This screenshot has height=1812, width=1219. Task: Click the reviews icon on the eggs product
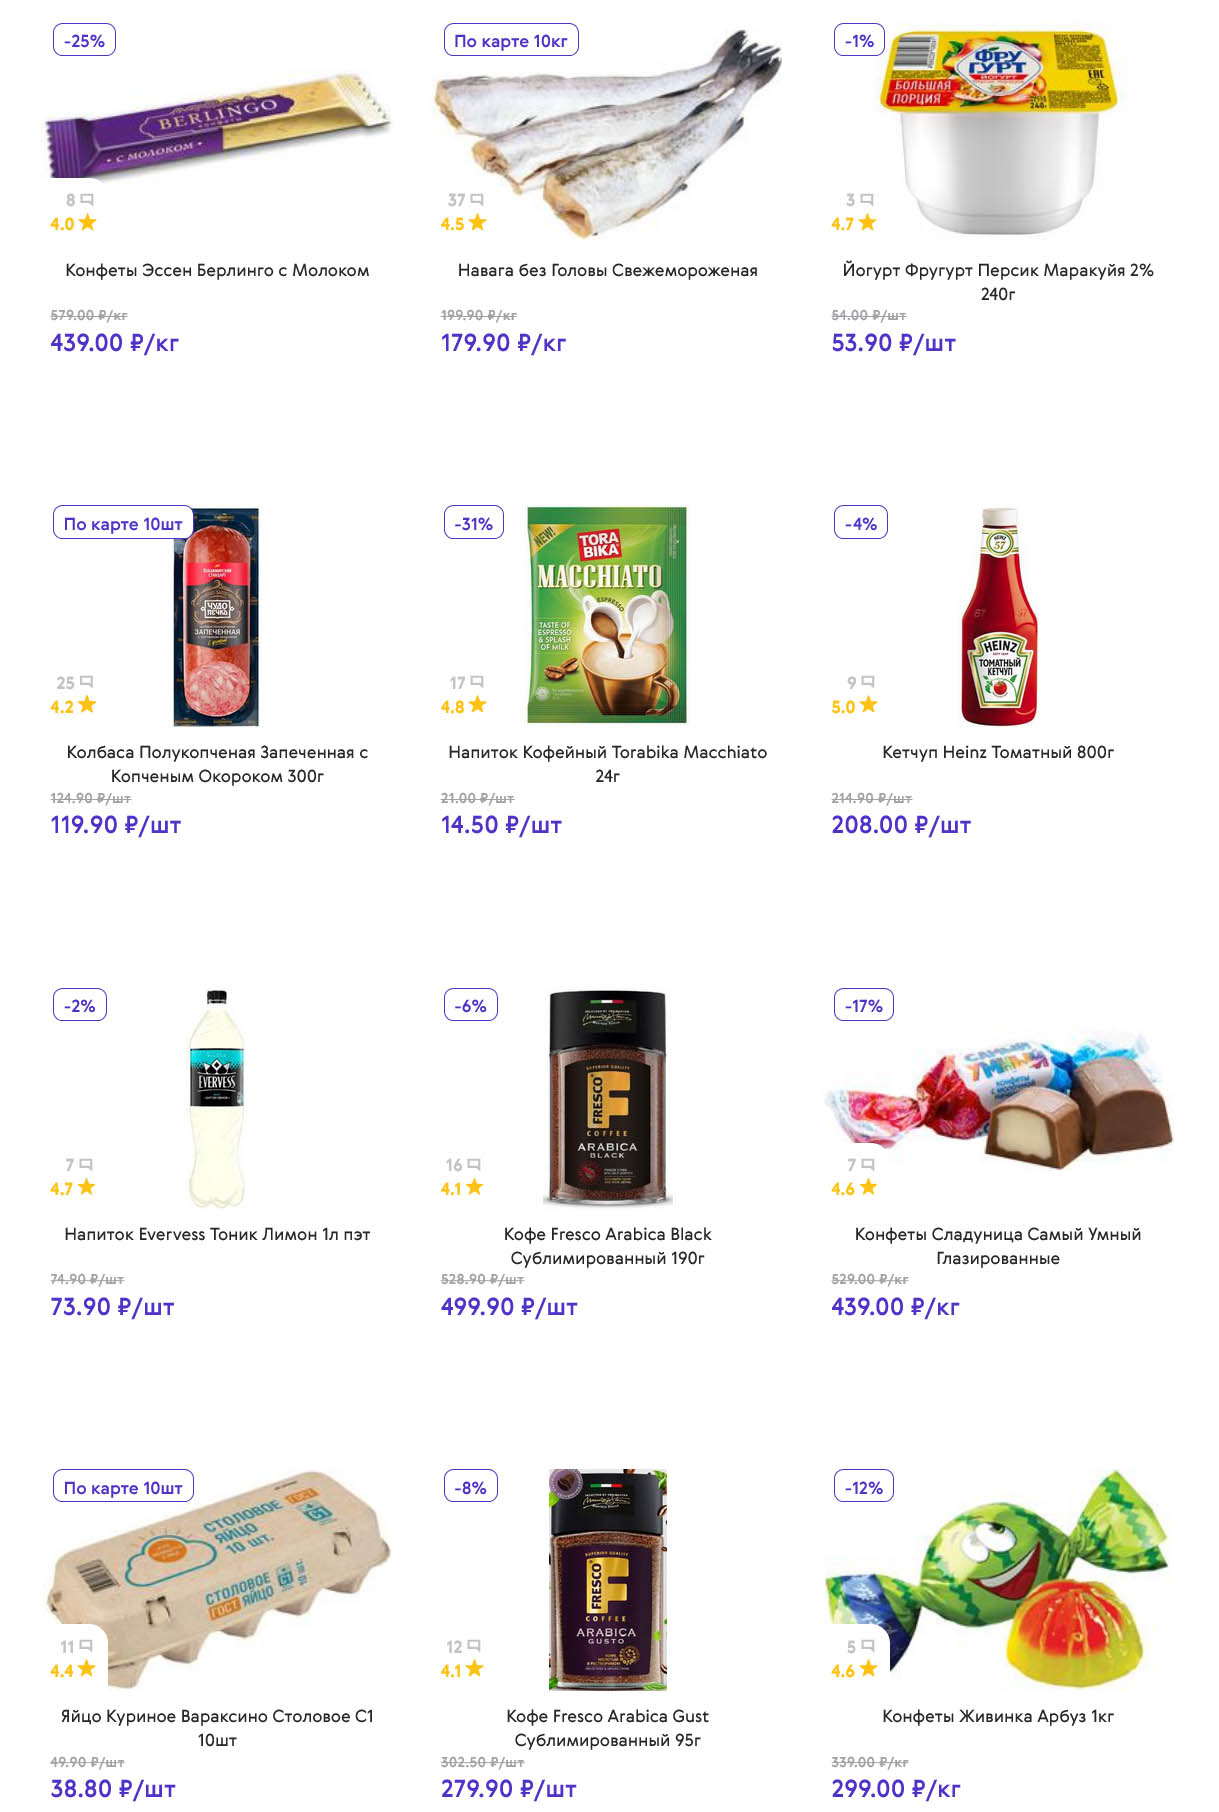pos(86,1645)
